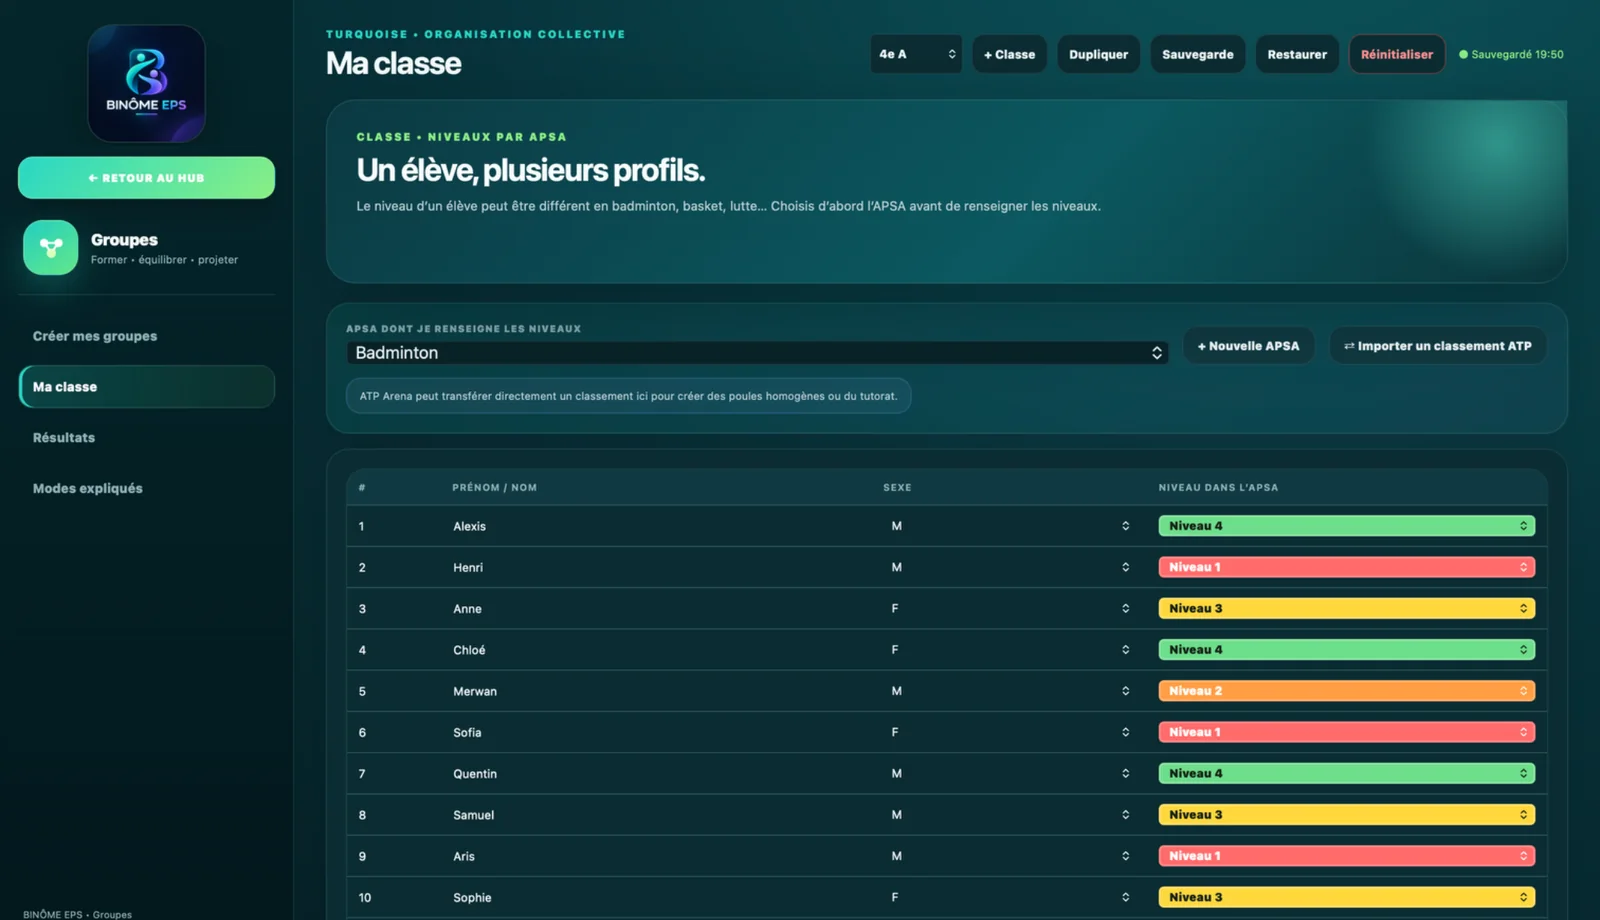Open the Résultats section
The height and width of the screenshot is (920, 1600).
pyautogui.click(x=64, y=437)
